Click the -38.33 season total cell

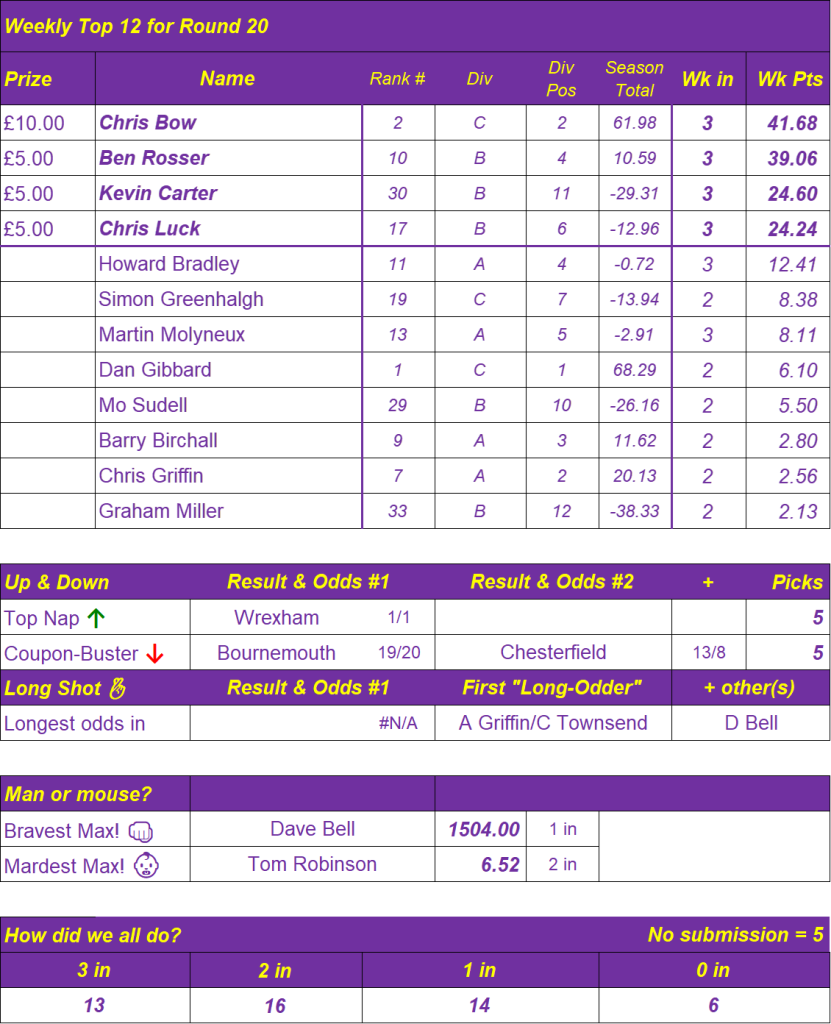635,511
